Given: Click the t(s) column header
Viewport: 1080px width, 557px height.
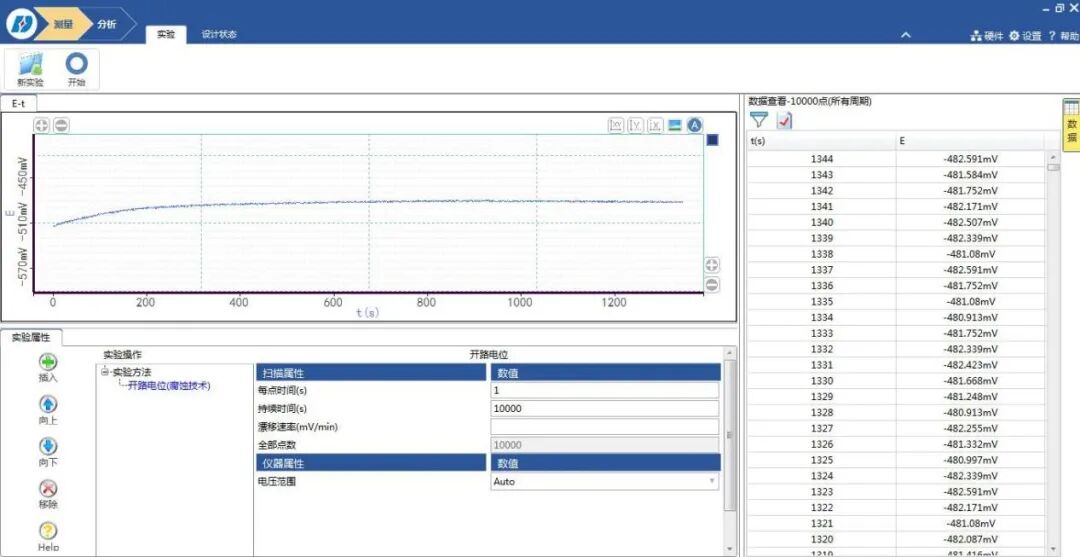Looking at the screenshot, I should (x=822, y=141).
